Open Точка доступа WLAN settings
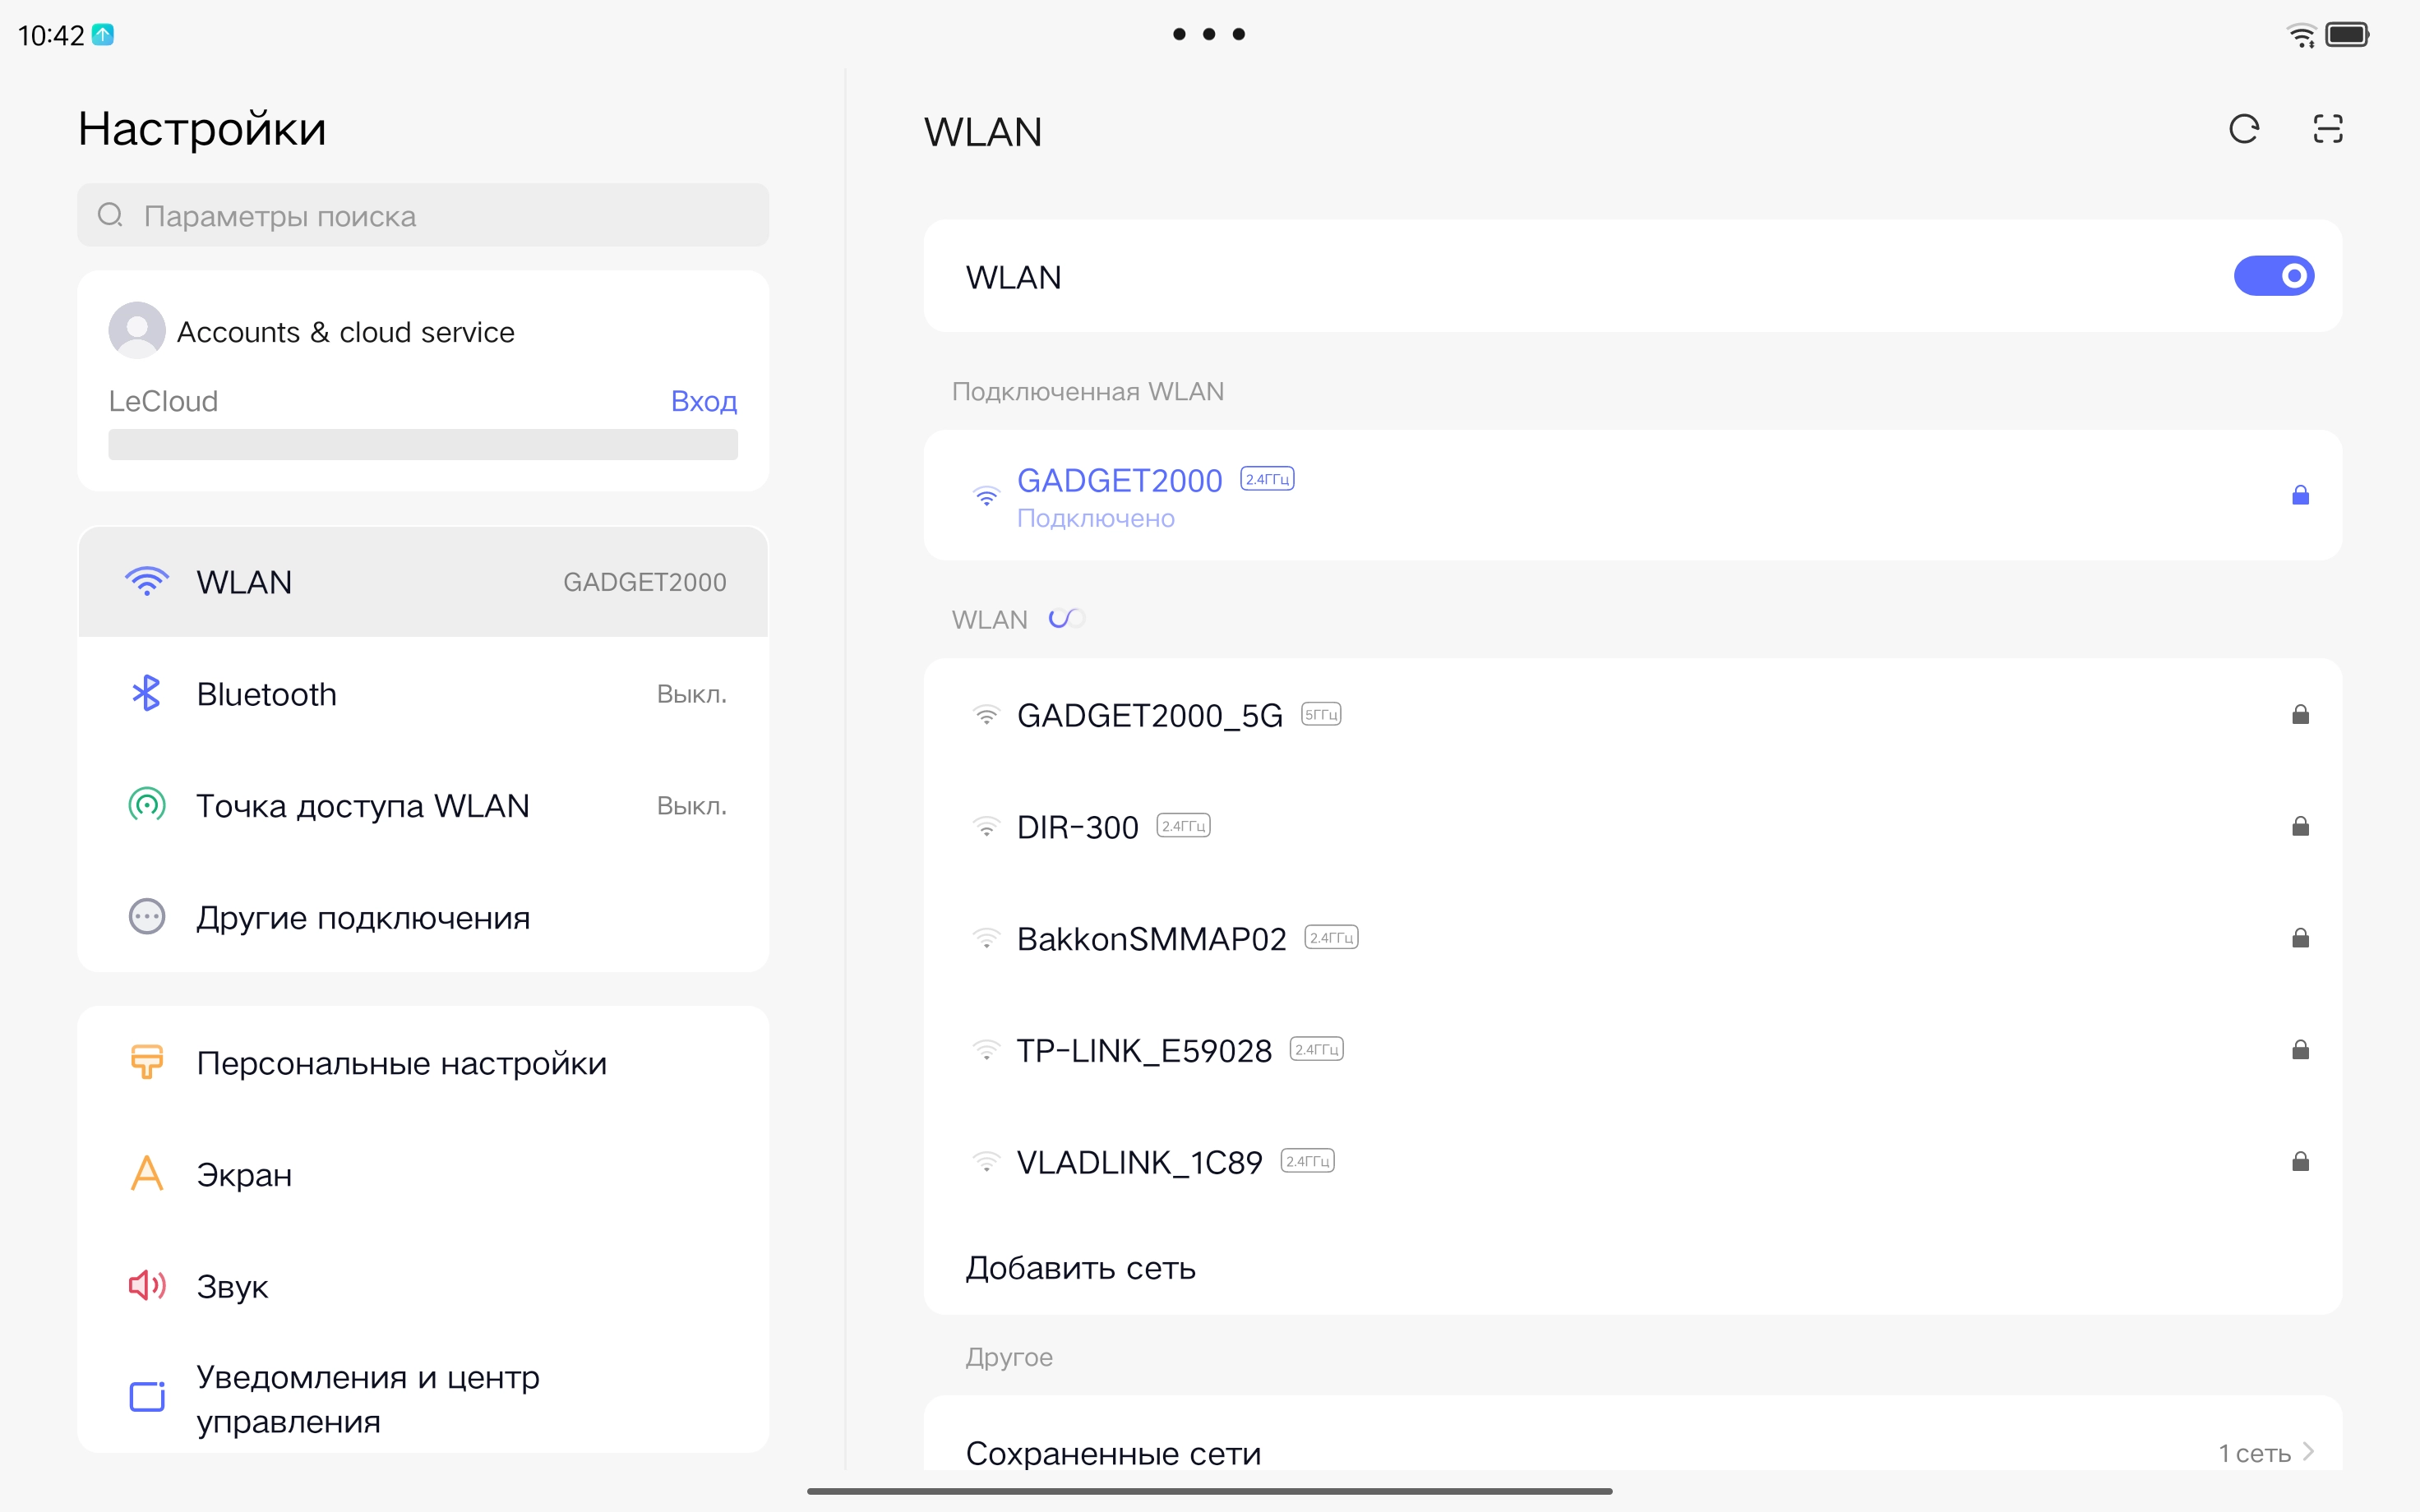 tap(423, 805)
